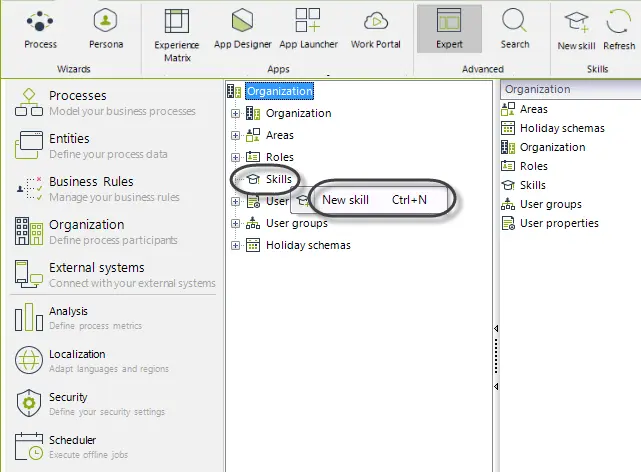
Task: Open the Analysis module
Action: (78, 318)
